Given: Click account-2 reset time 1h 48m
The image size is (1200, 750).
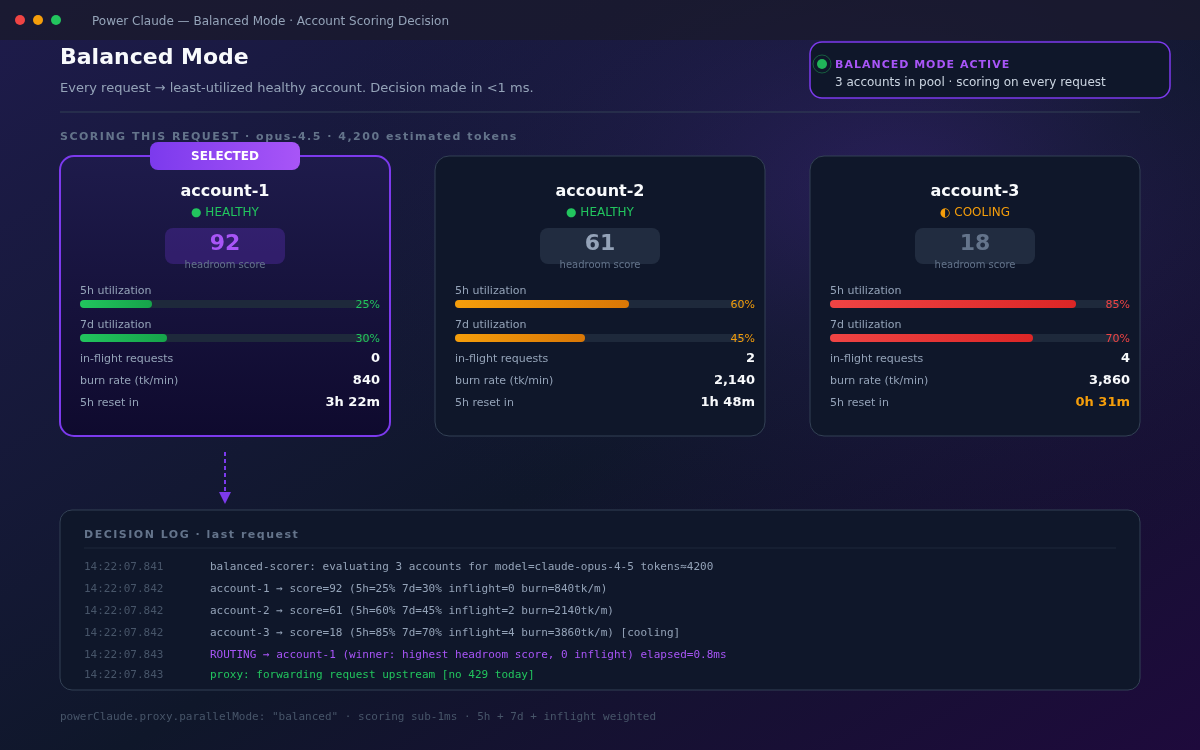Looking at the screenshot, I should [727, 402].
